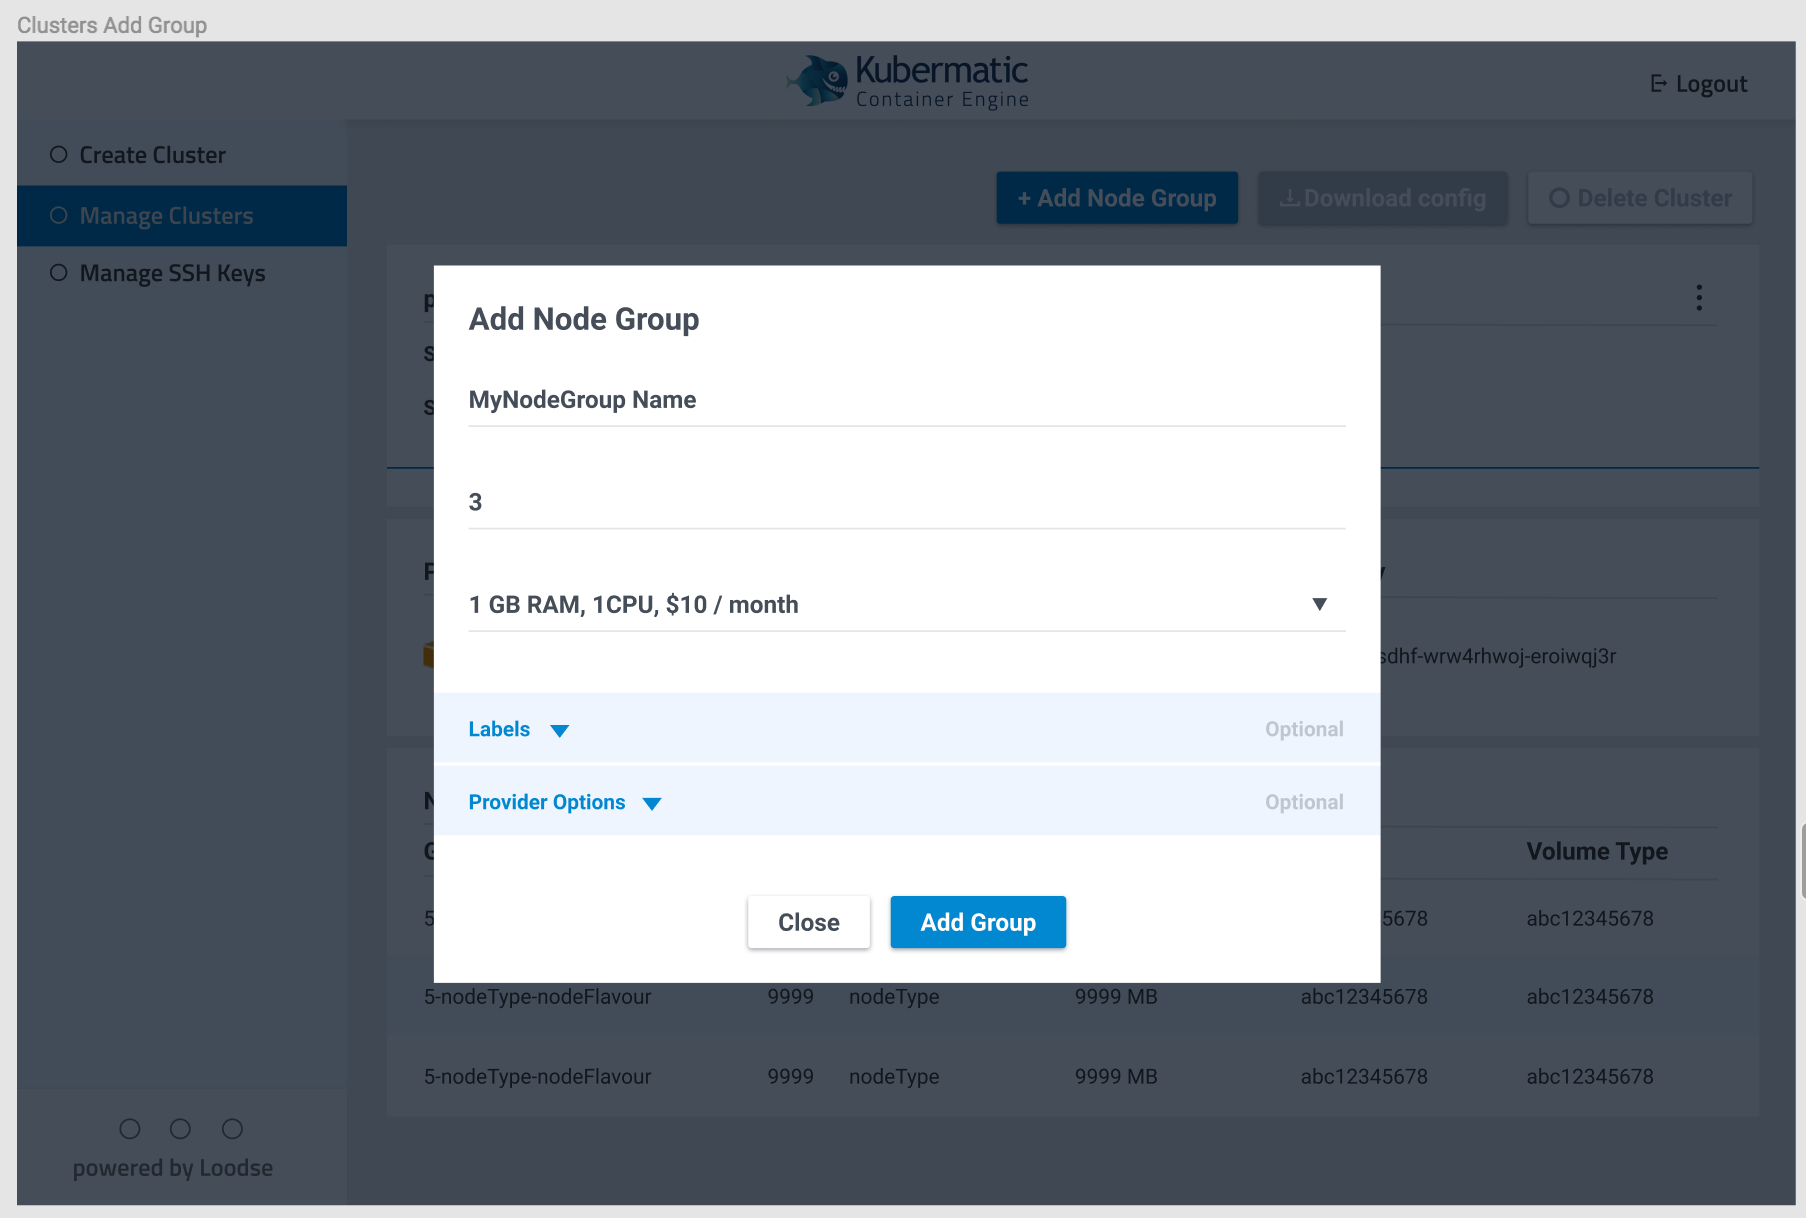
Task: Click the download icon on Download config
Action: click(x=1291, y=198)
